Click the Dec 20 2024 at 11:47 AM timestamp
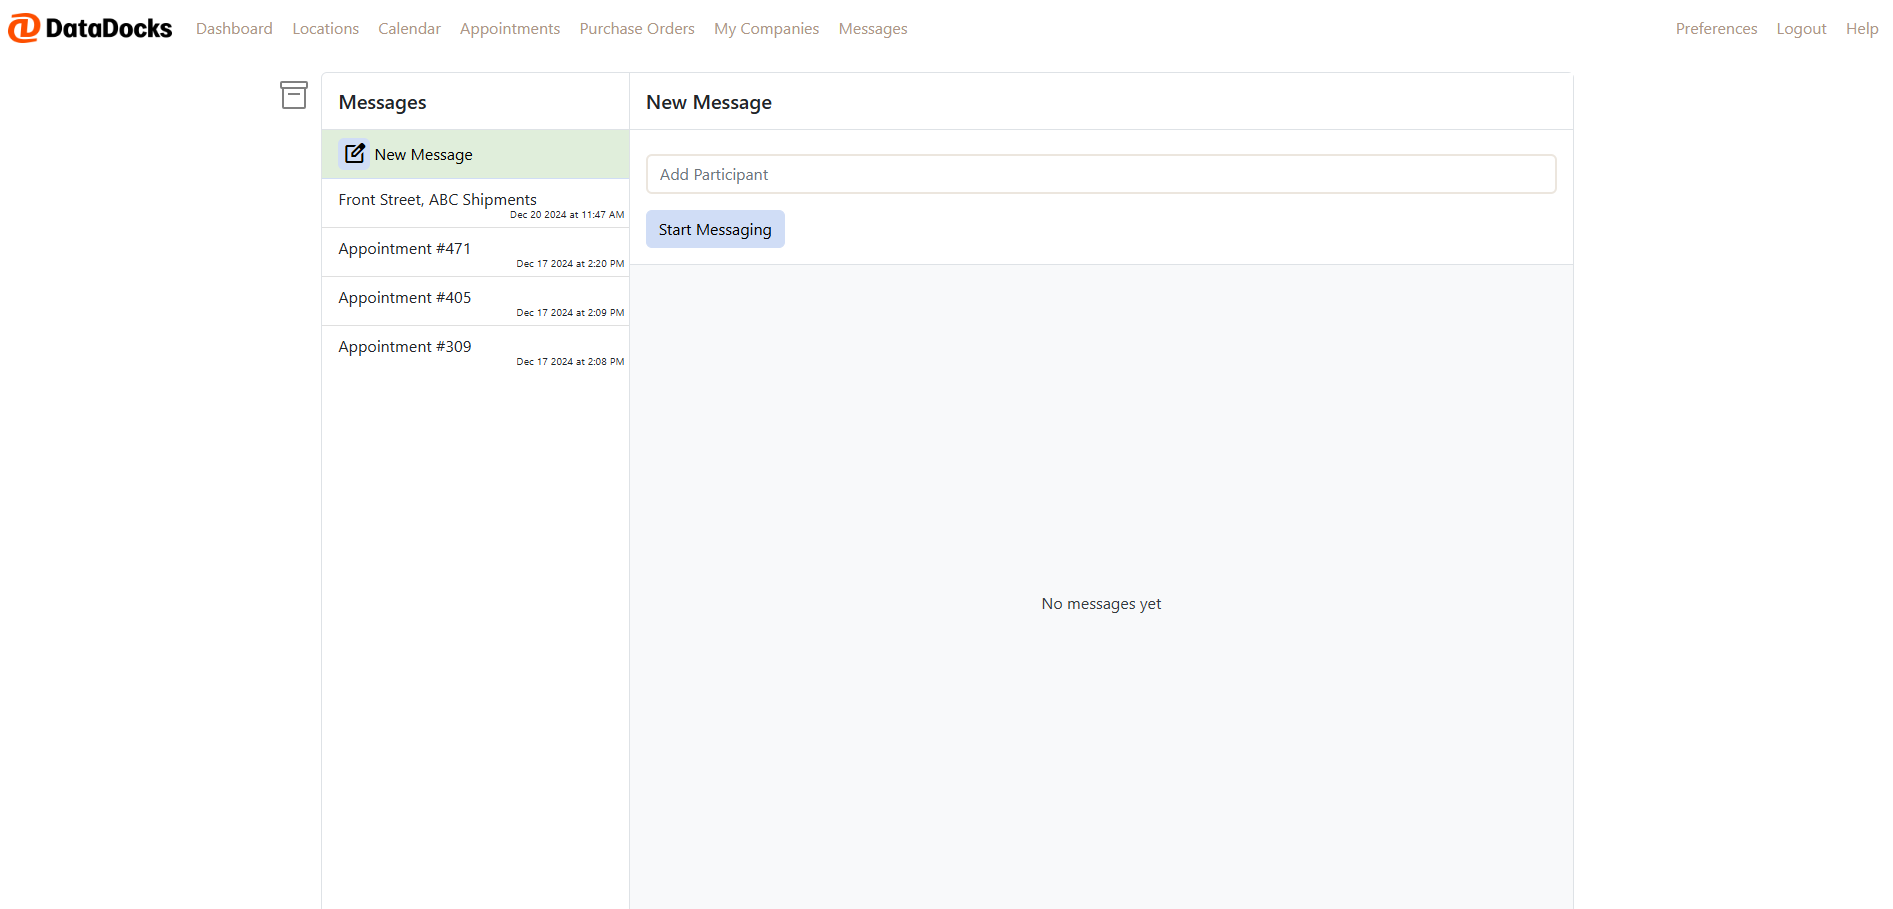This screenshot has height=909, width=1893. click(x=567, y=215)
